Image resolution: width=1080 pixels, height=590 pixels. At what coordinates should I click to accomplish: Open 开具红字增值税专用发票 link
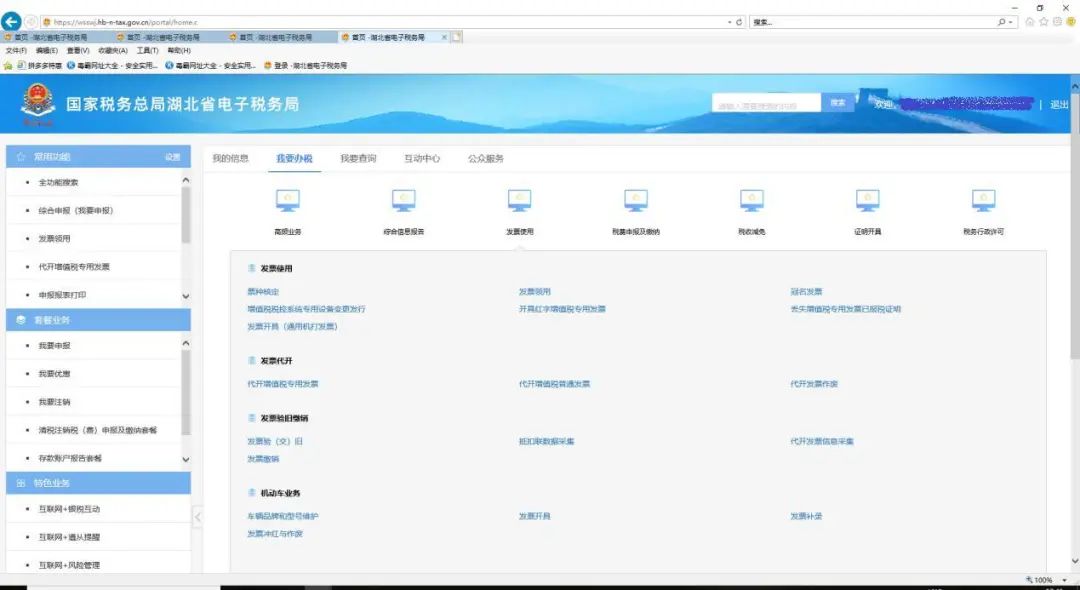(562, 309)
